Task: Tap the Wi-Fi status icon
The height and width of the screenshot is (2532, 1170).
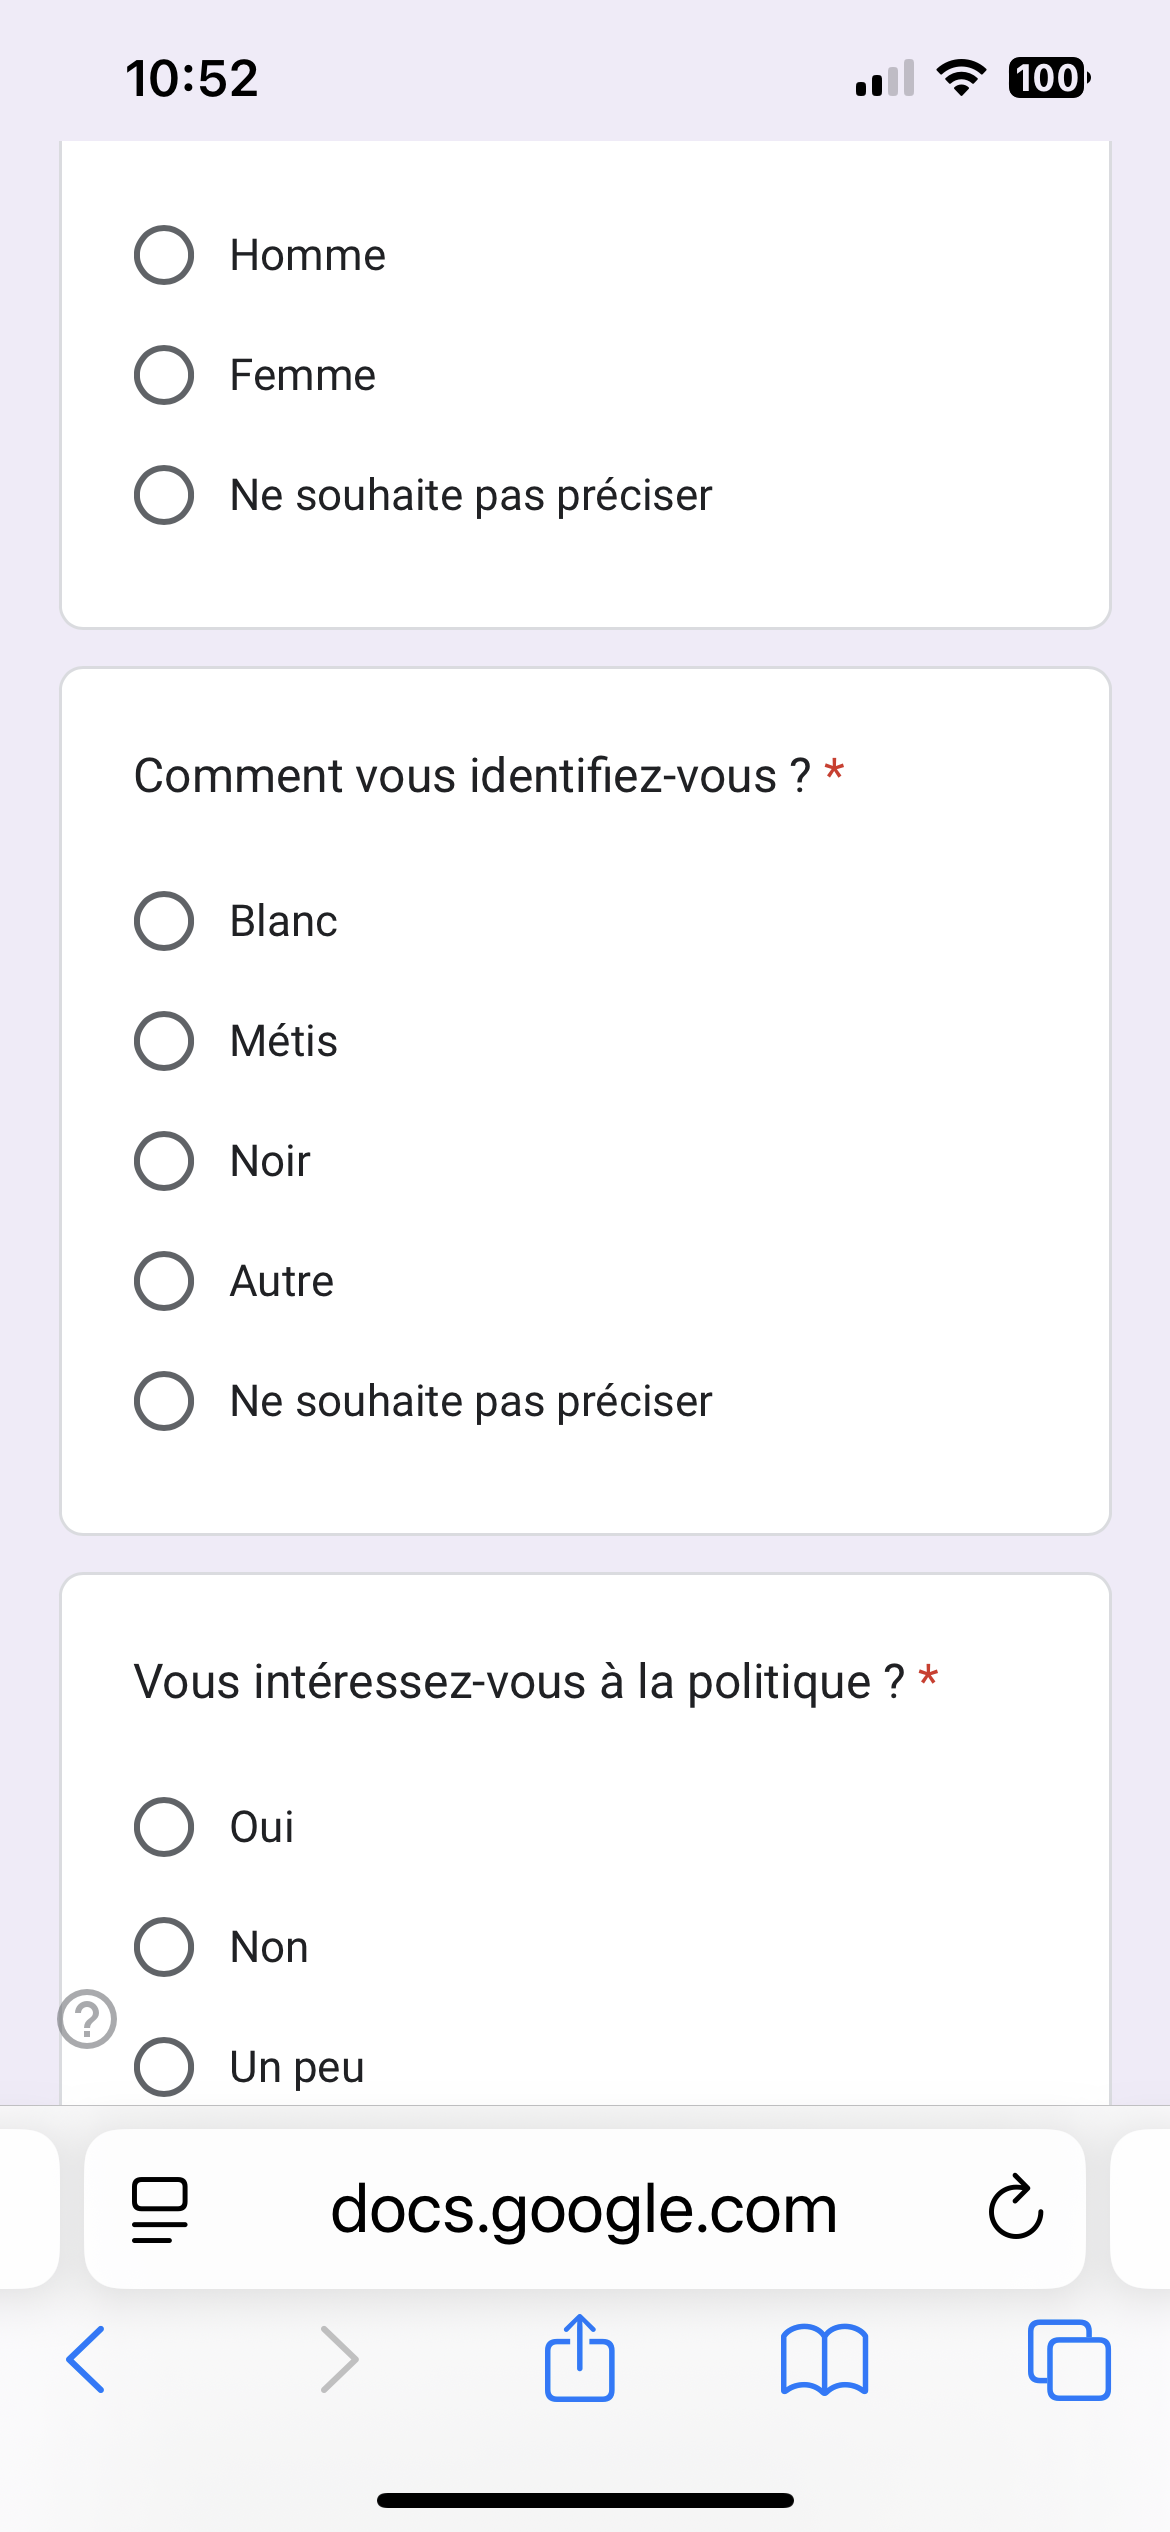Action: coord(961,78)
